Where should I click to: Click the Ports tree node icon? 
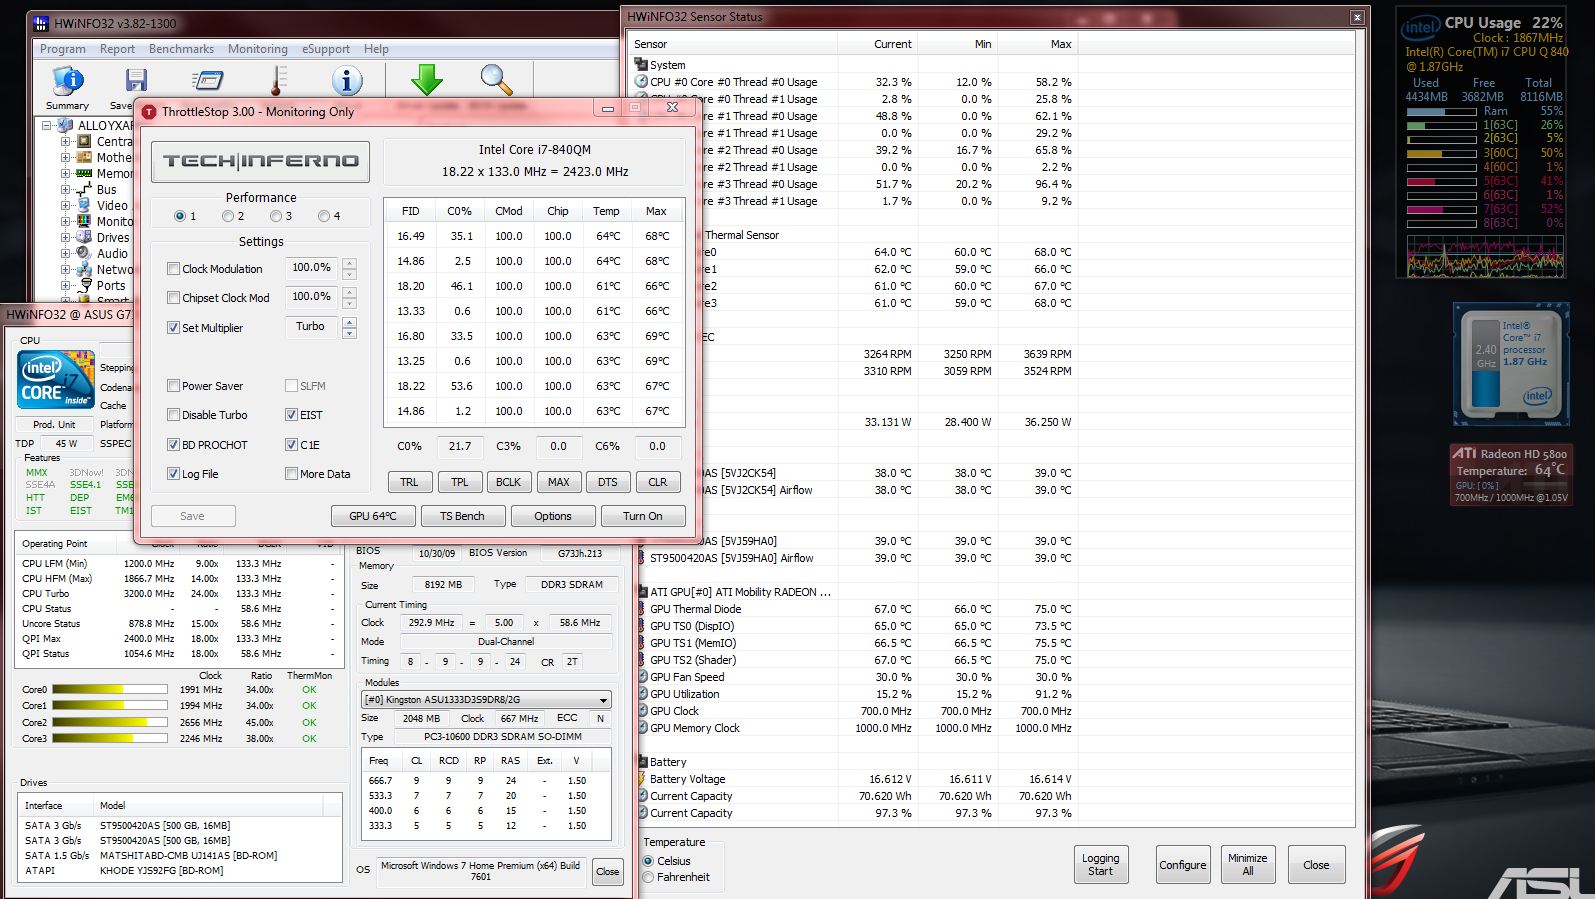(85, 285)
